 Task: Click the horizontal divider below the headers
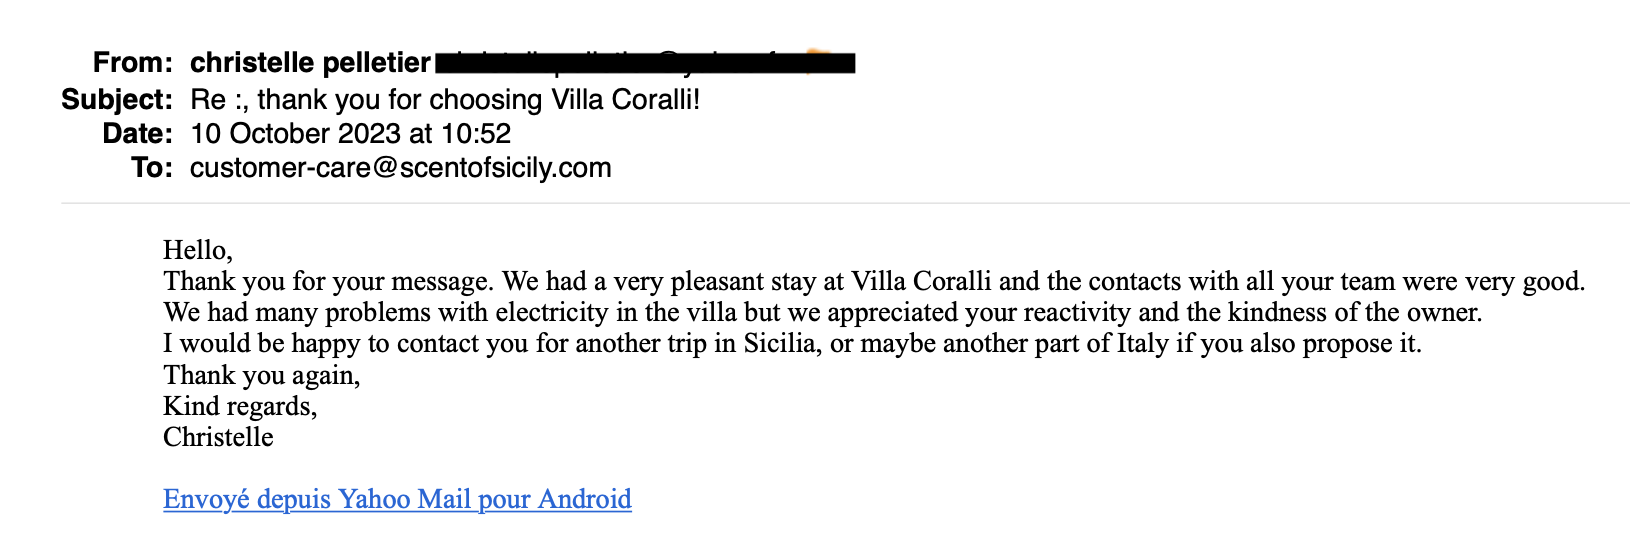click(x=845, y=204)
